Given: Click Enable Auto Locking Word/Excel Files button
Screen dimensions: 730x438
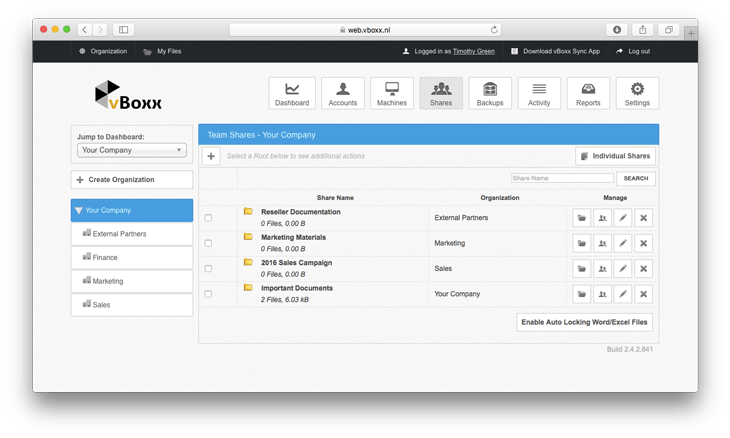Looking at the screenshot, I should (586, 322).
